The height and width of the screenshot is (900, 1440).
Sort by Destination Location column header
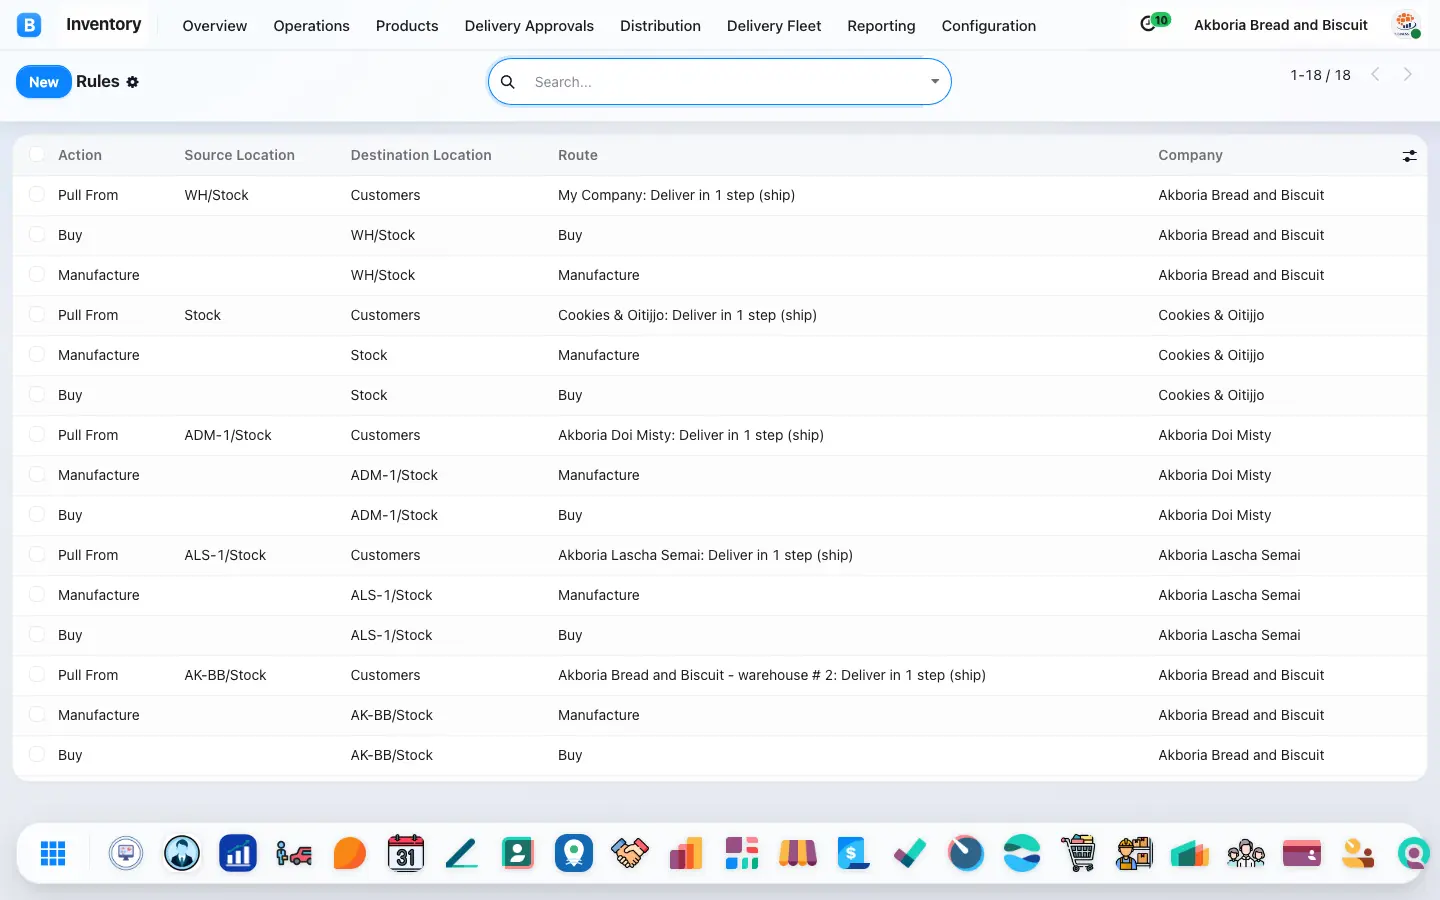[x=421, y=155]
